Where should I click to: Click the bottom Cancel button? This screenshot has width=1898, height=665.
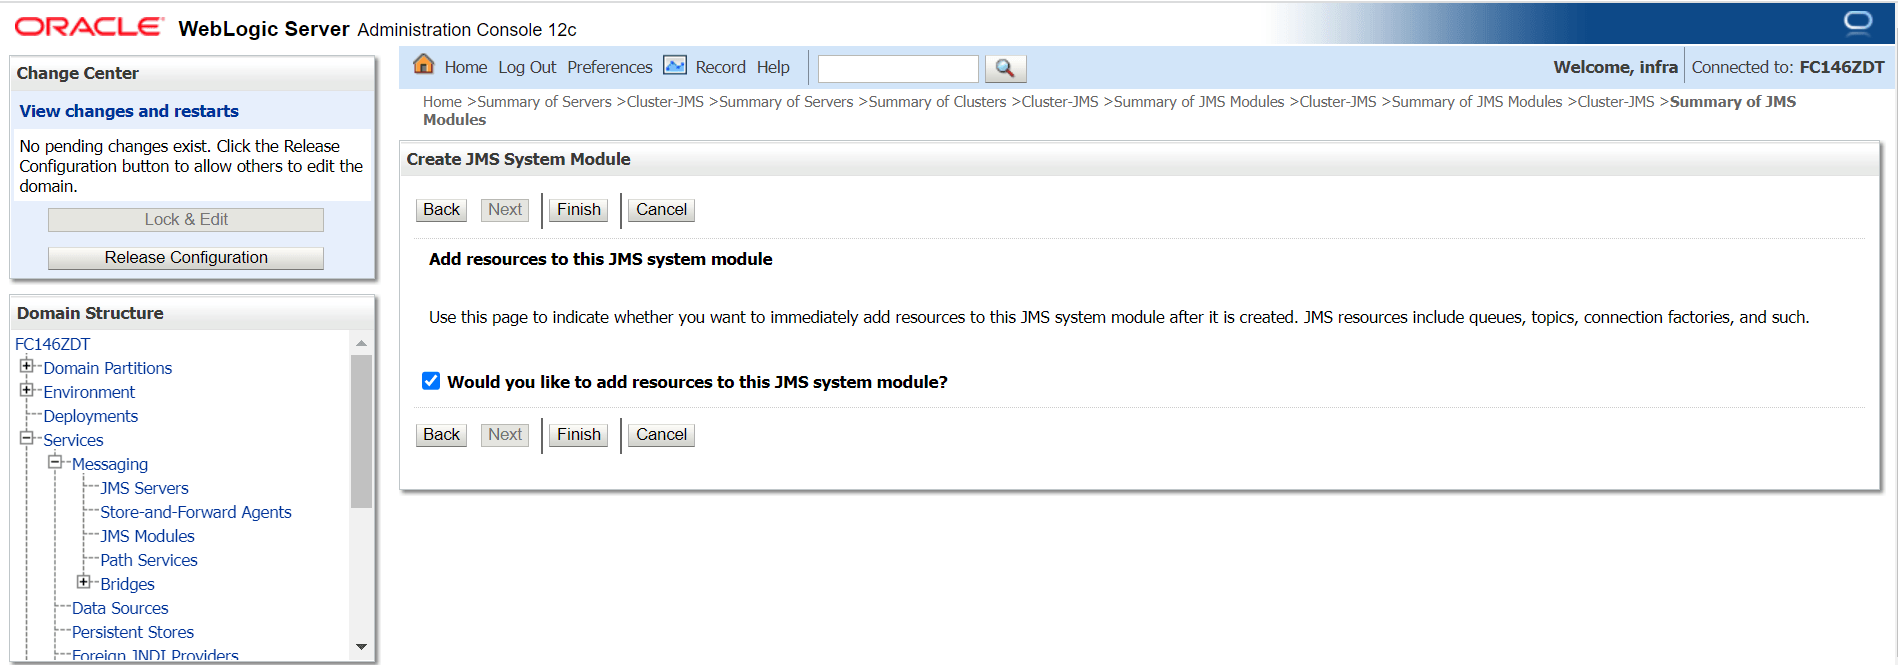661,435
